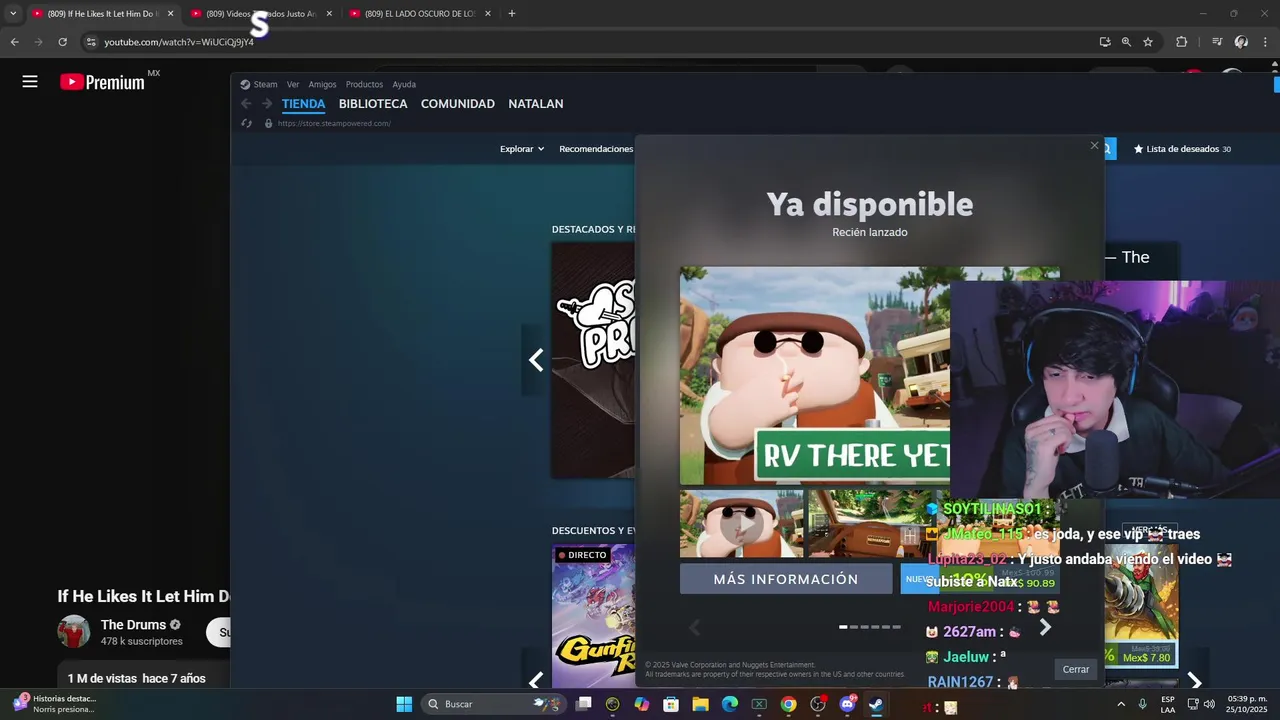Open the tab search dropdown in Chrome
The height and width of the screenshot is (720, 1280).
tap(13, 14)
